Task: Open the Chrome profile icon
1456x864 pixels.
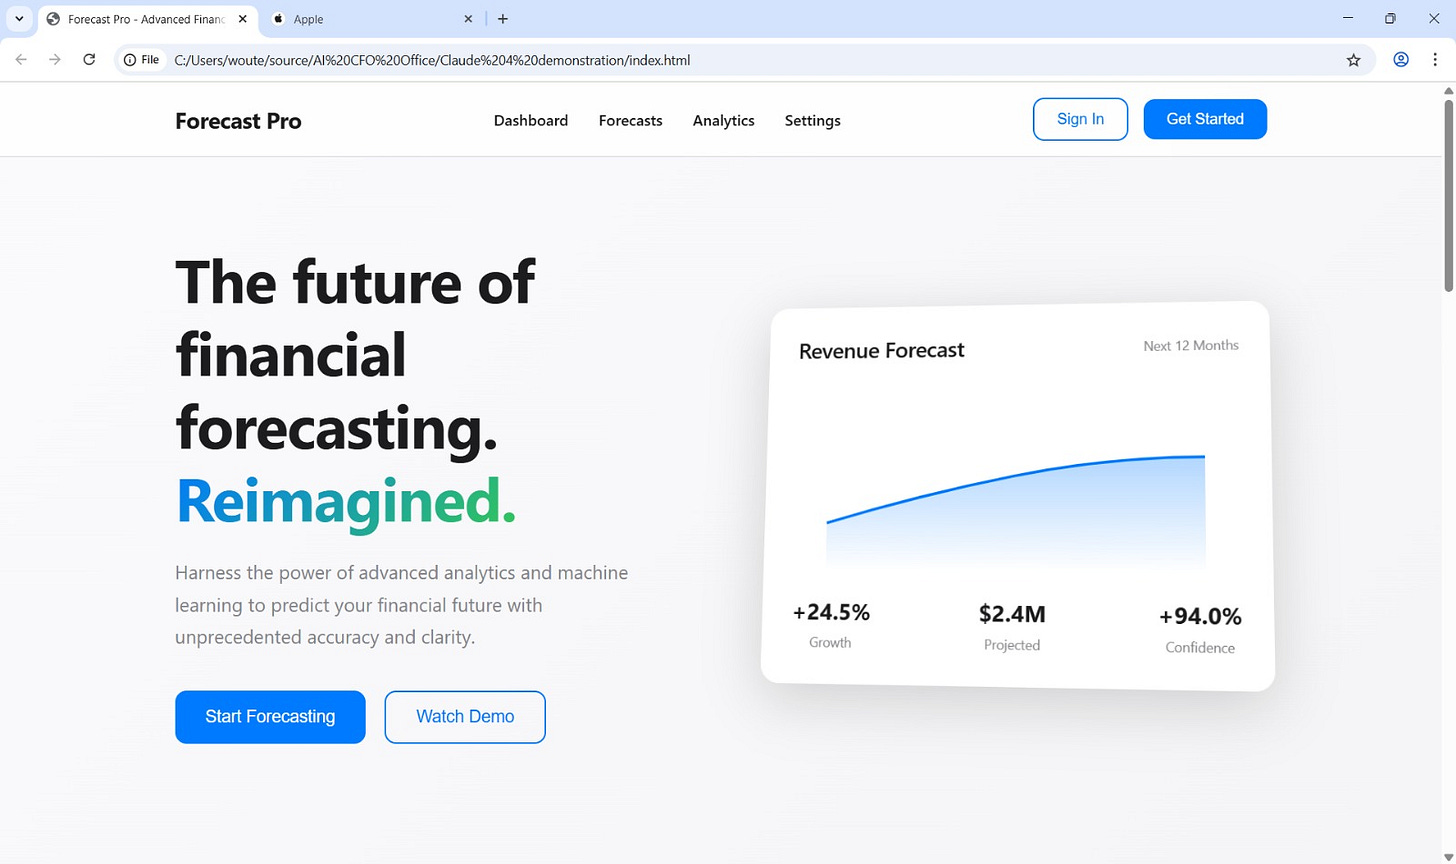Action: pyautogui.click(x=1401, y=60)
